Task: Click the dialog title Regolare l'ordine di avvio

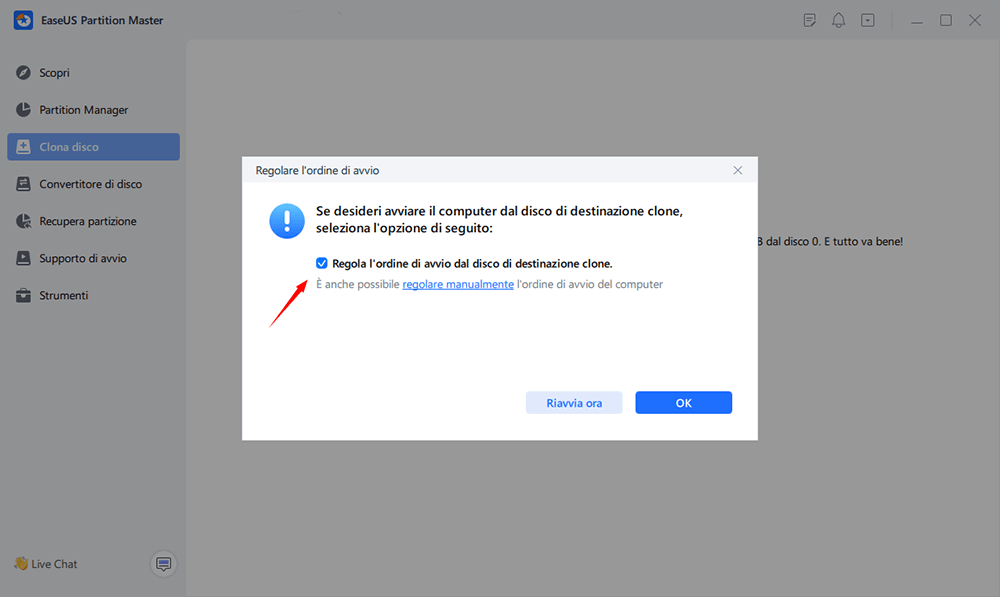Action: (317, 170)
